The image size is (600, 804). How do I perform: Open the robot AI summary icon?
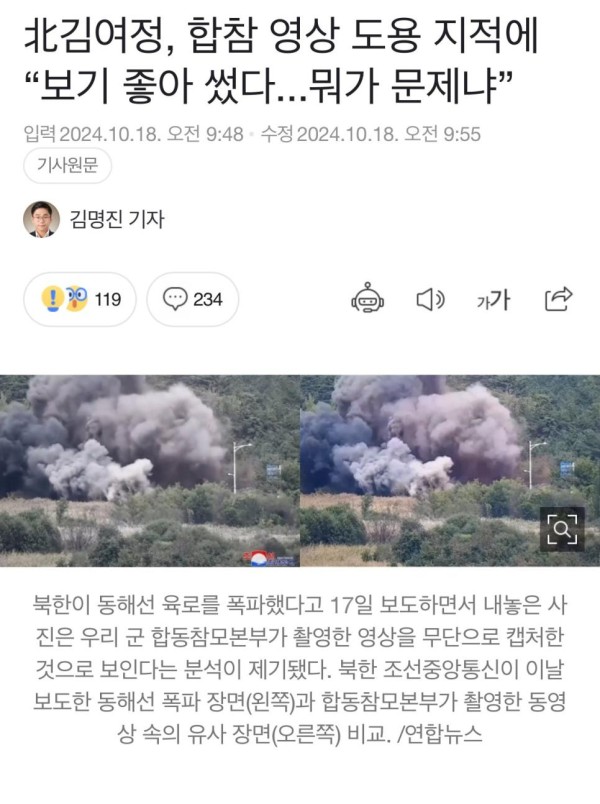368,298
